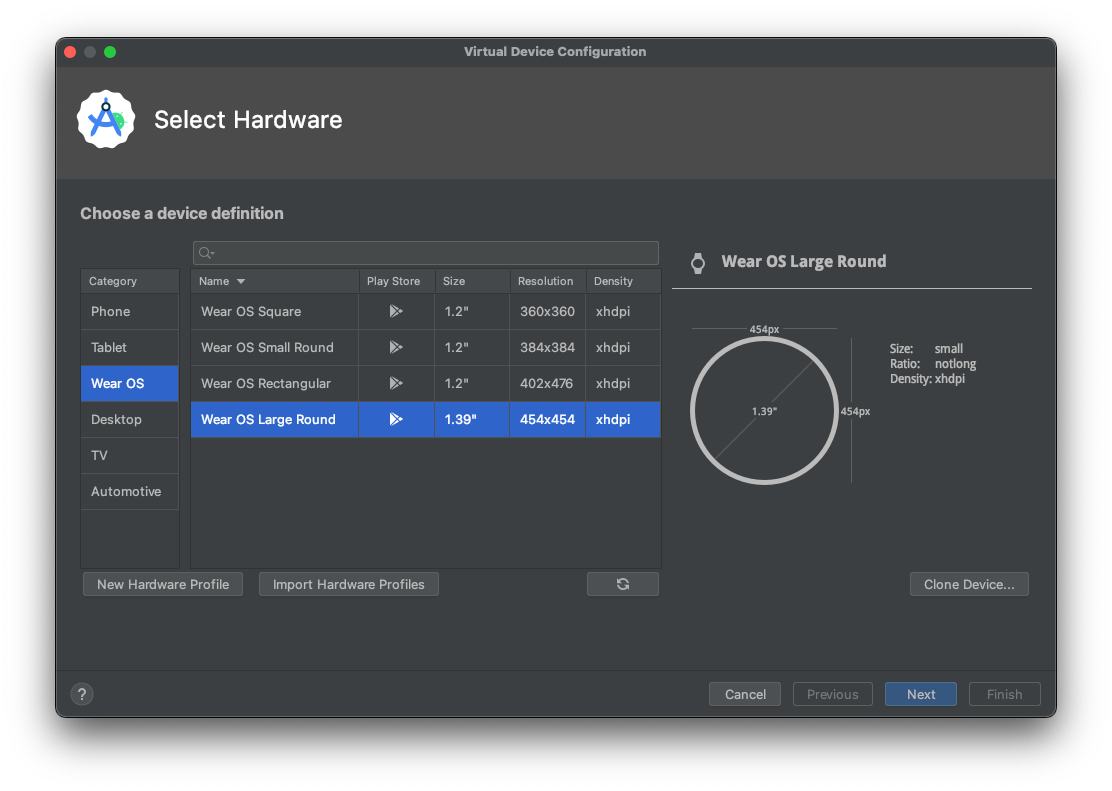Select the TV category
Viewport: 1112px width, 791px height.
tap(130, 455)
